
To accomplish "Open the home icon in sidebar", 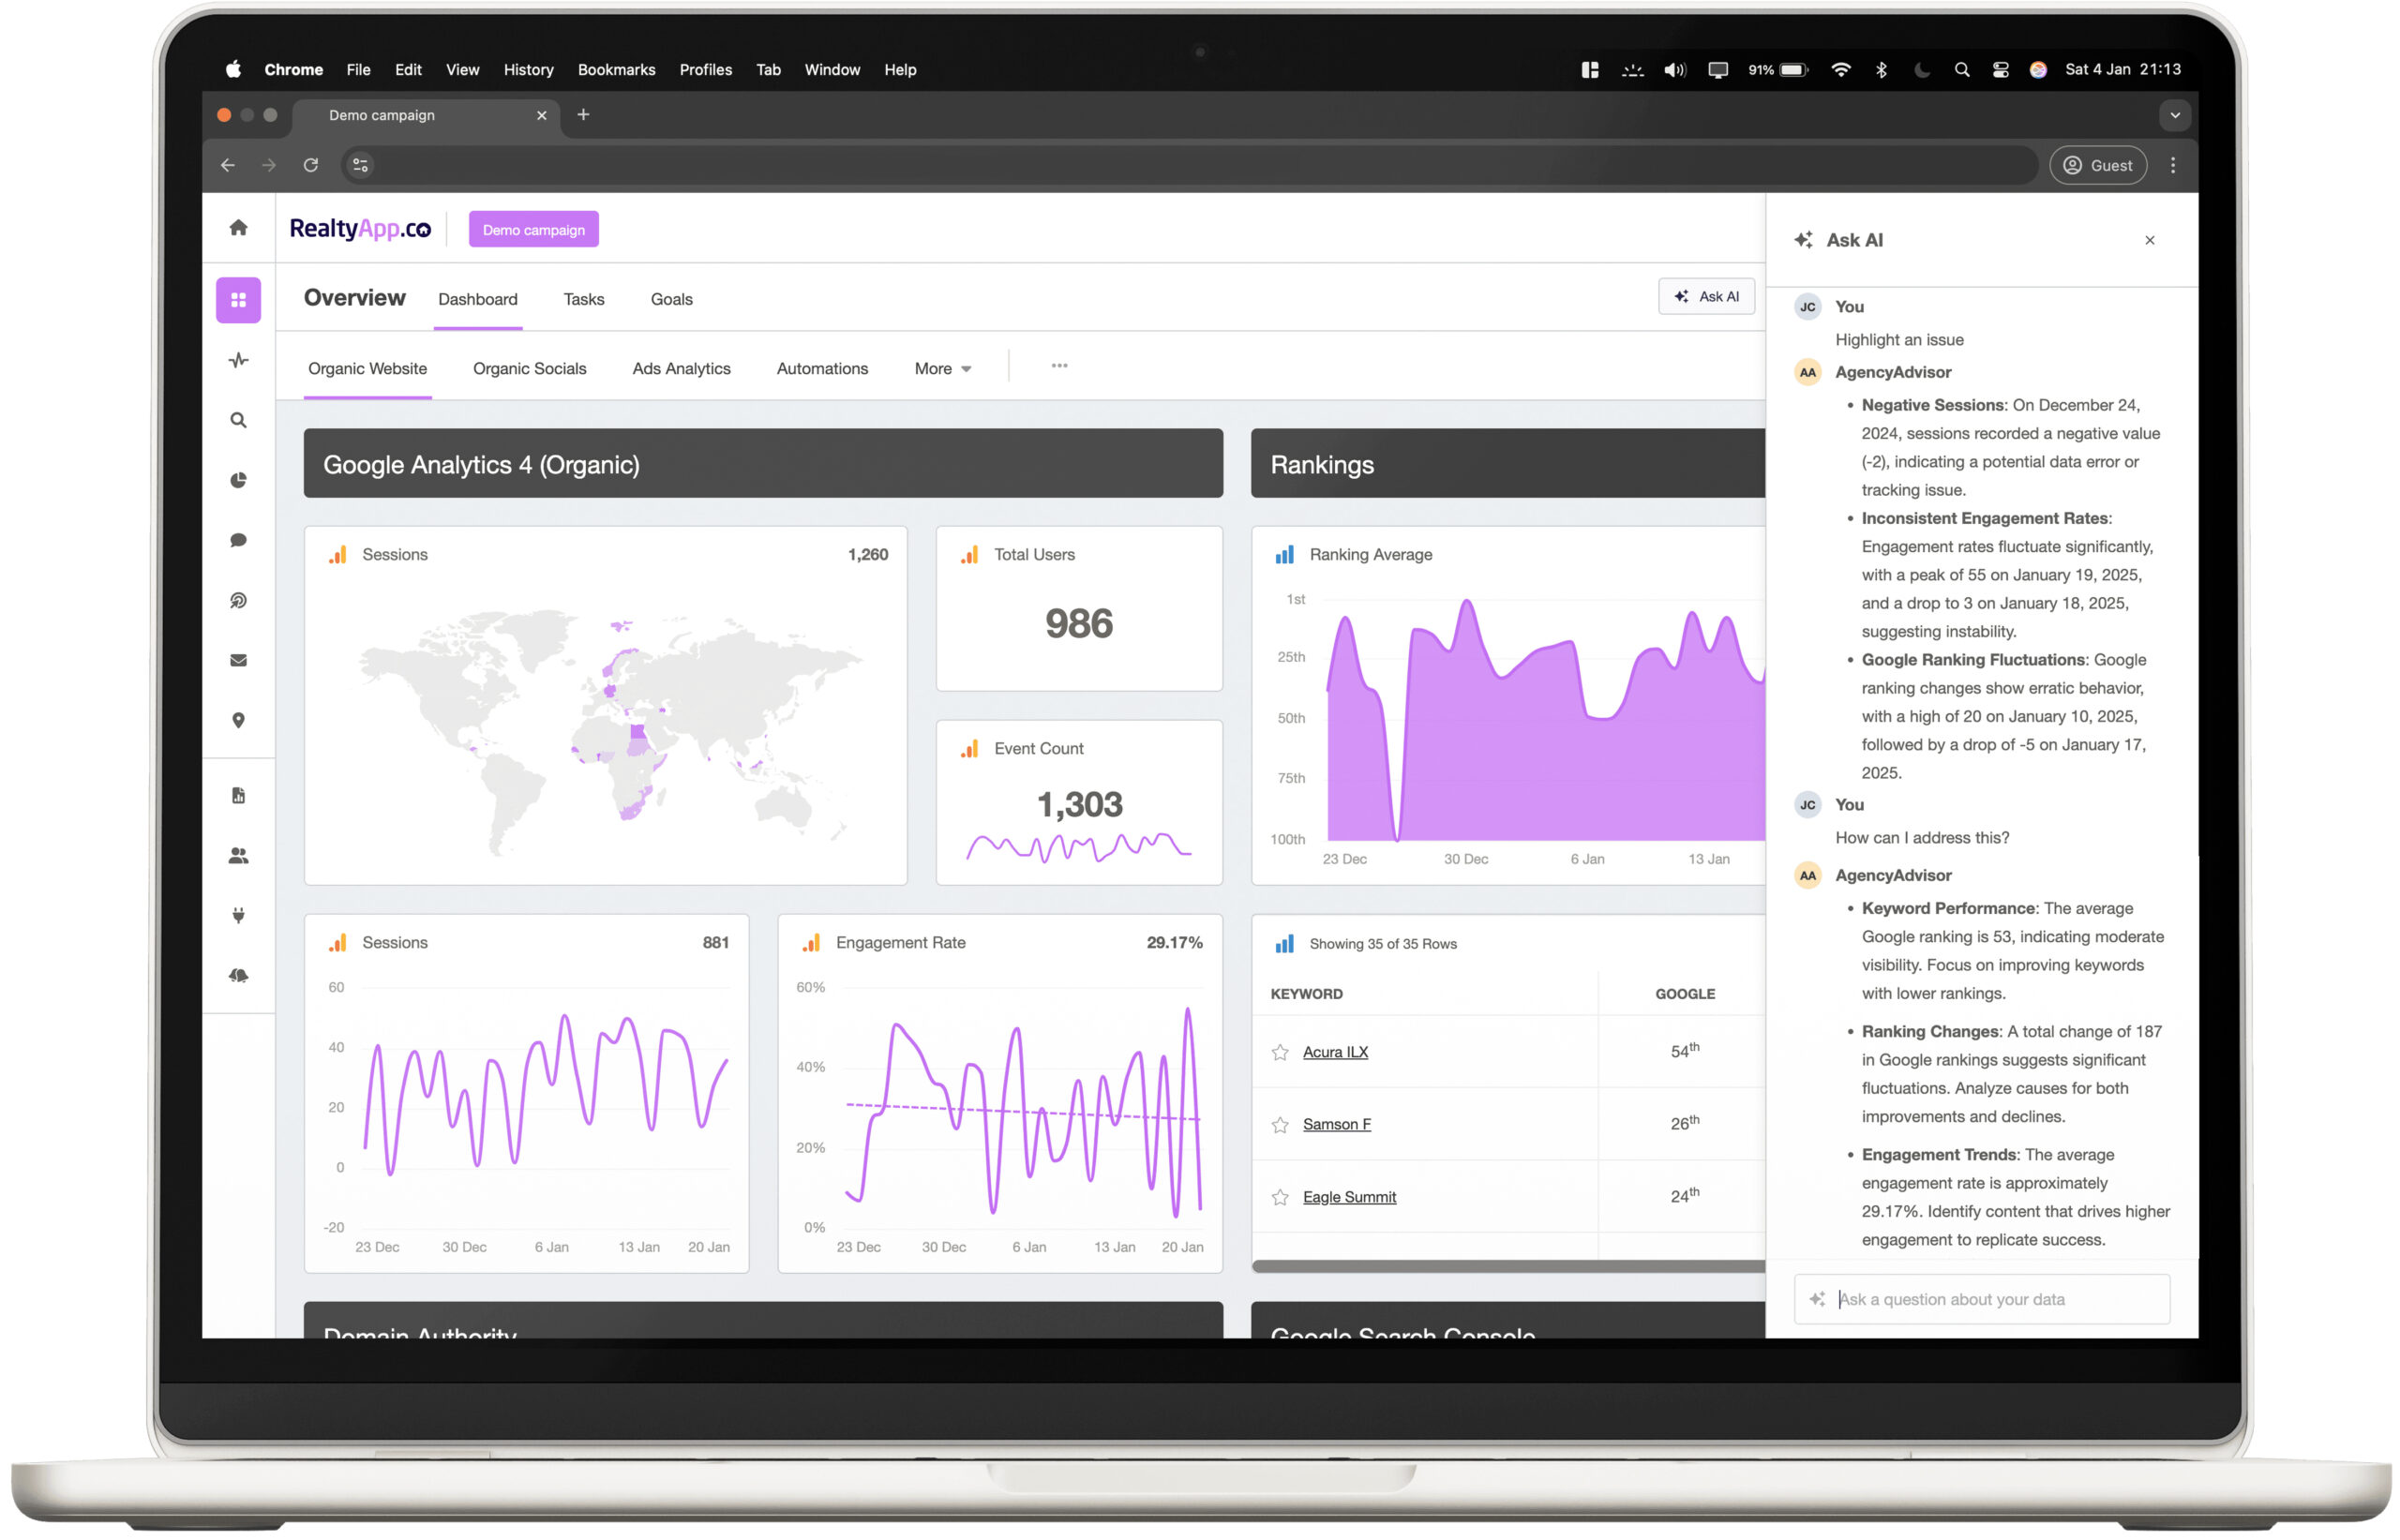I will pos(238,228).
